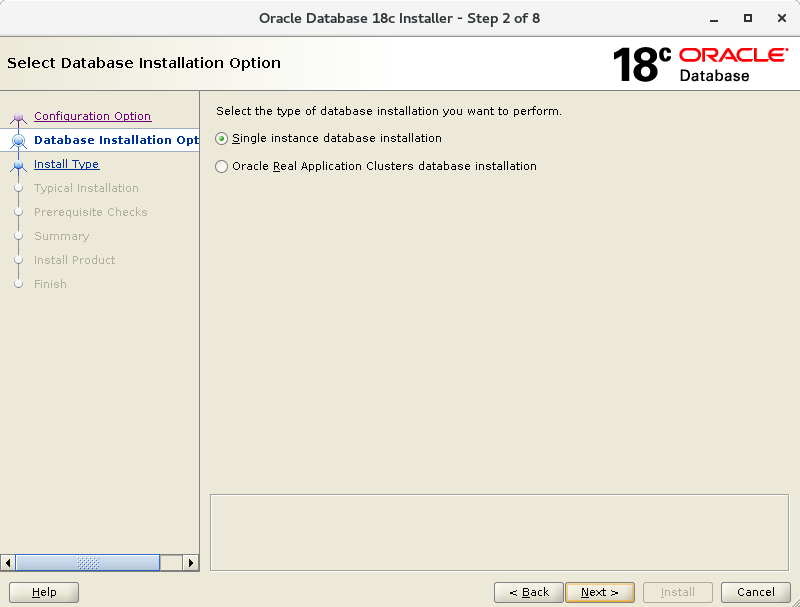Click the Install Product step label
The image size is (800, 607).
click(x=74, y=260)
